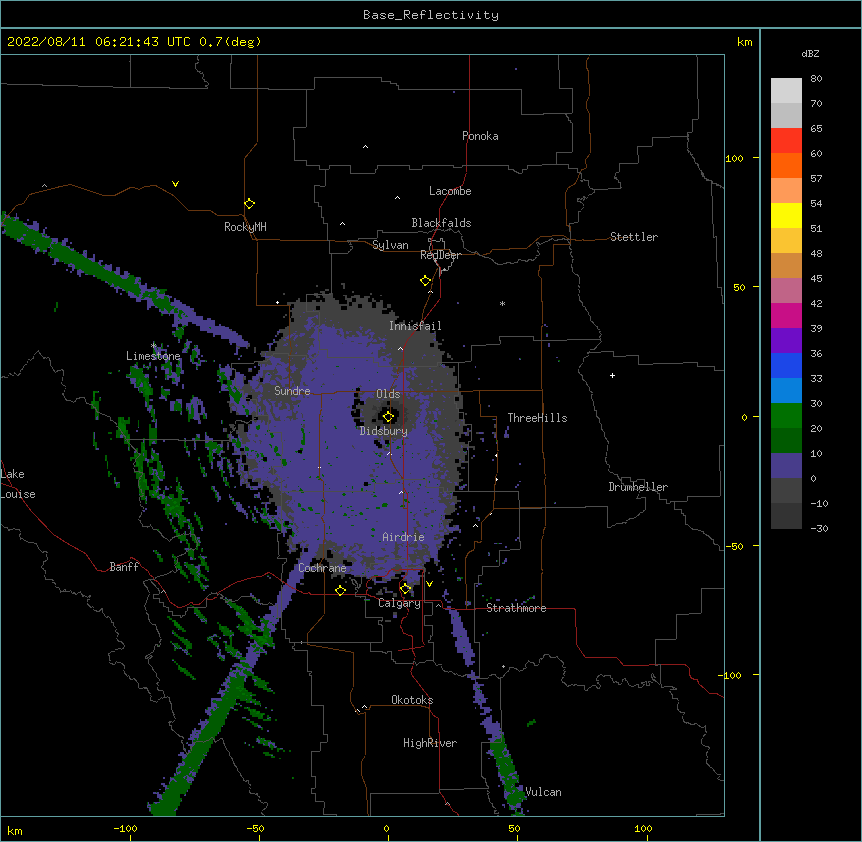Click the Cochrane label

[322, 568]
